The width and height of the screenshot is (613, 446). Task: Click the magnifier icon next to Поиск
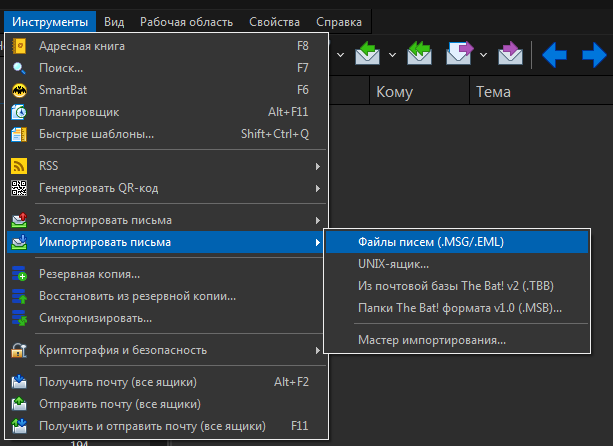click(x=19, y=68)
